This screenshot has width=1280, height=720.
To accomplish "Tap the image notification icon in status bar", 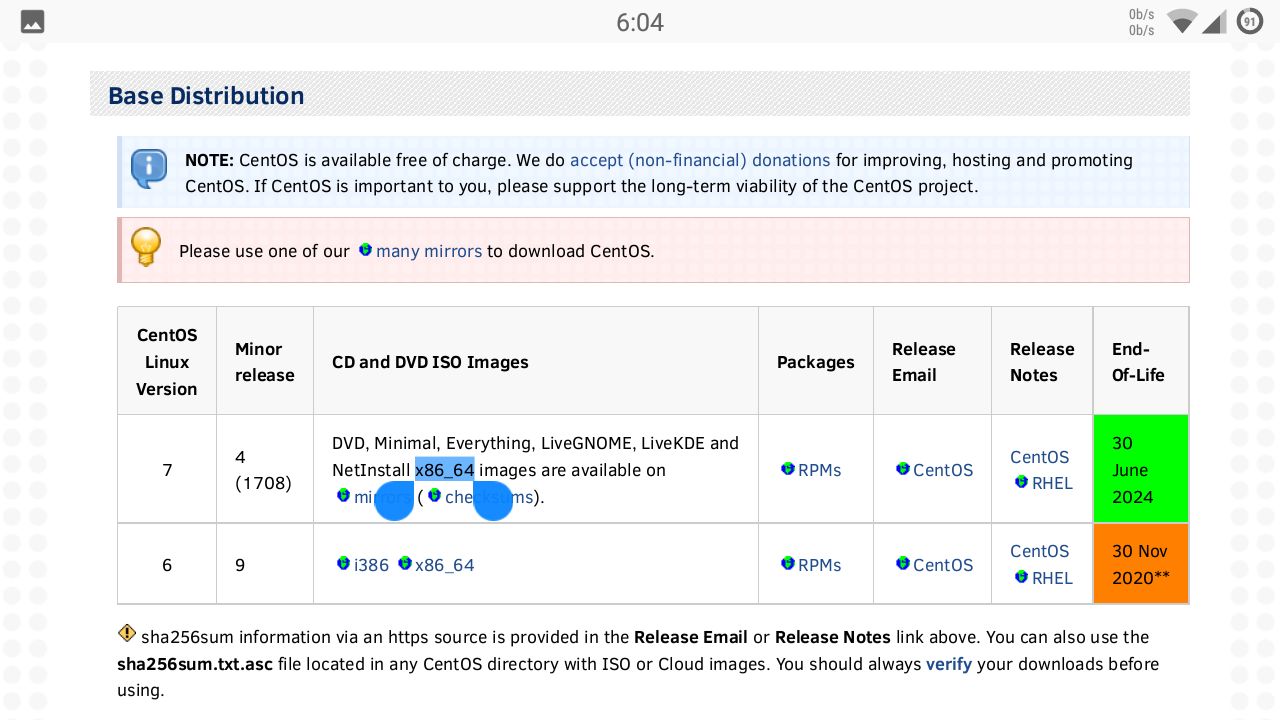I will click(32, 21).
